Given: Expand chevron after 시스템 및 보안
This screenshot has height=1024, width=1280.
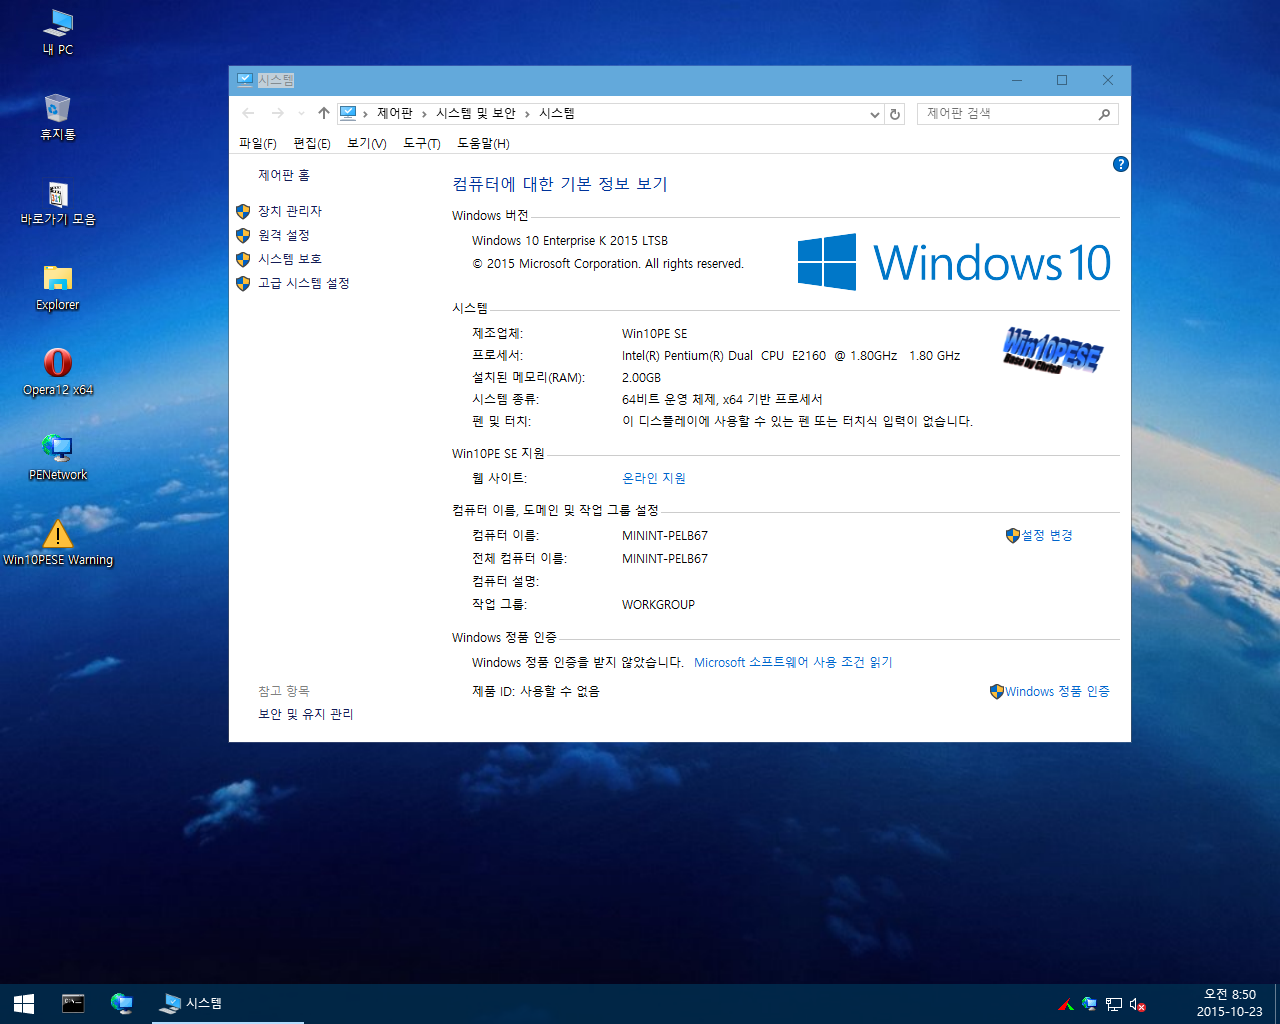Looking at the screenshot, I should point(528,114).
